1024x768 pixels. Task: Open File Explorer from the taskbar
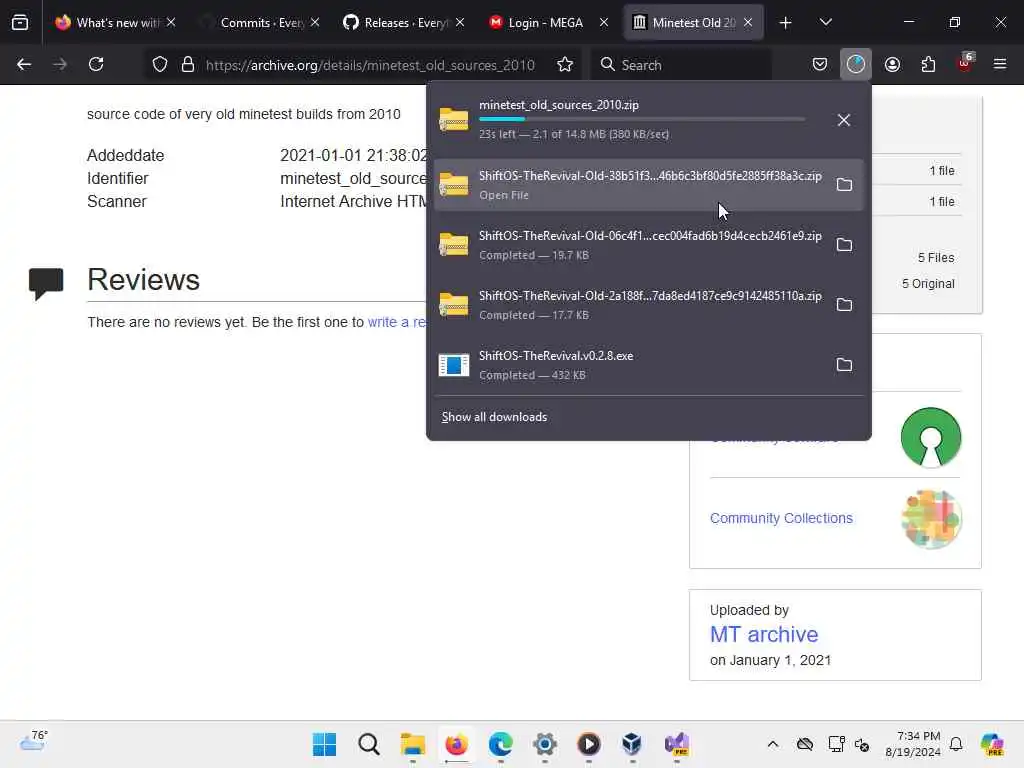413,744
